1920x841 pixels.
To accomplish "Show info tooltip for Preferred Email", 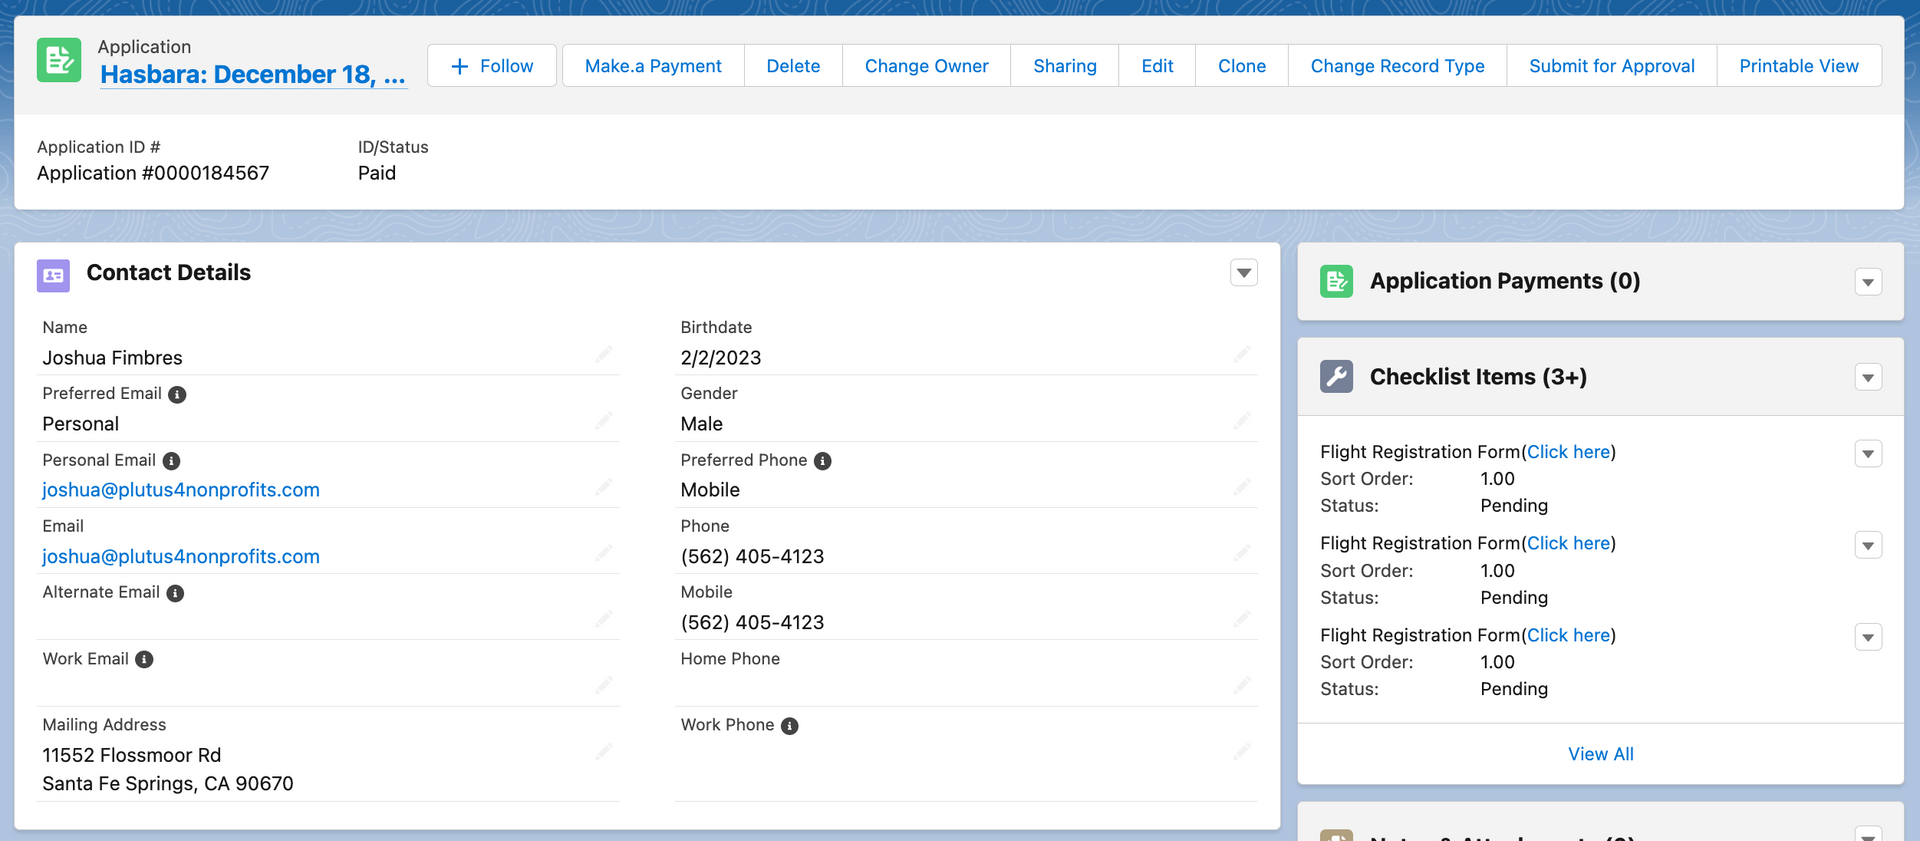I will click(x=177, y=395).
